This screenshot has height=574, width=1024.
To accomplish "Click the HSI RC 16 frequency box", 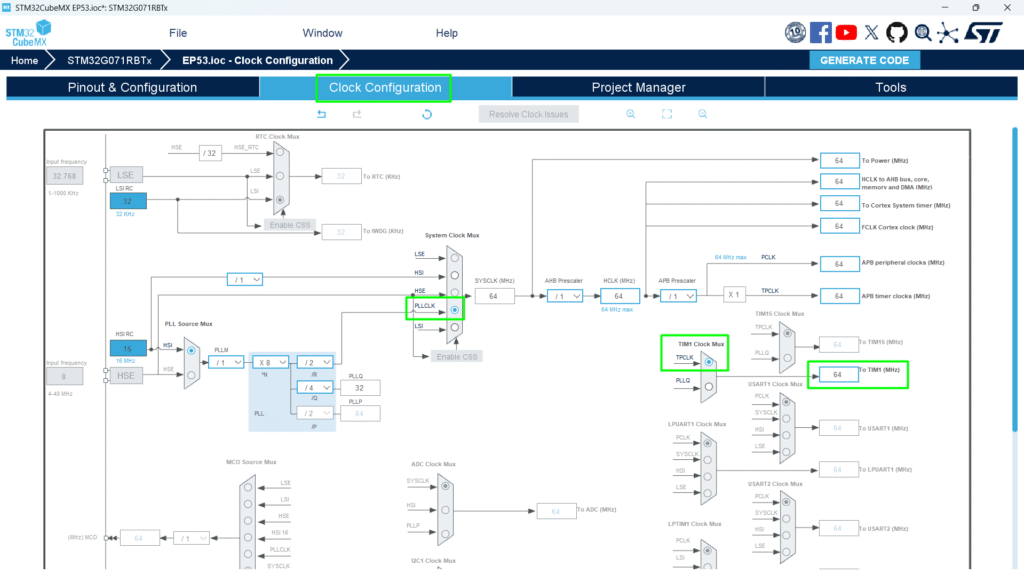I will pyautogui.click(x=128, y=348).
